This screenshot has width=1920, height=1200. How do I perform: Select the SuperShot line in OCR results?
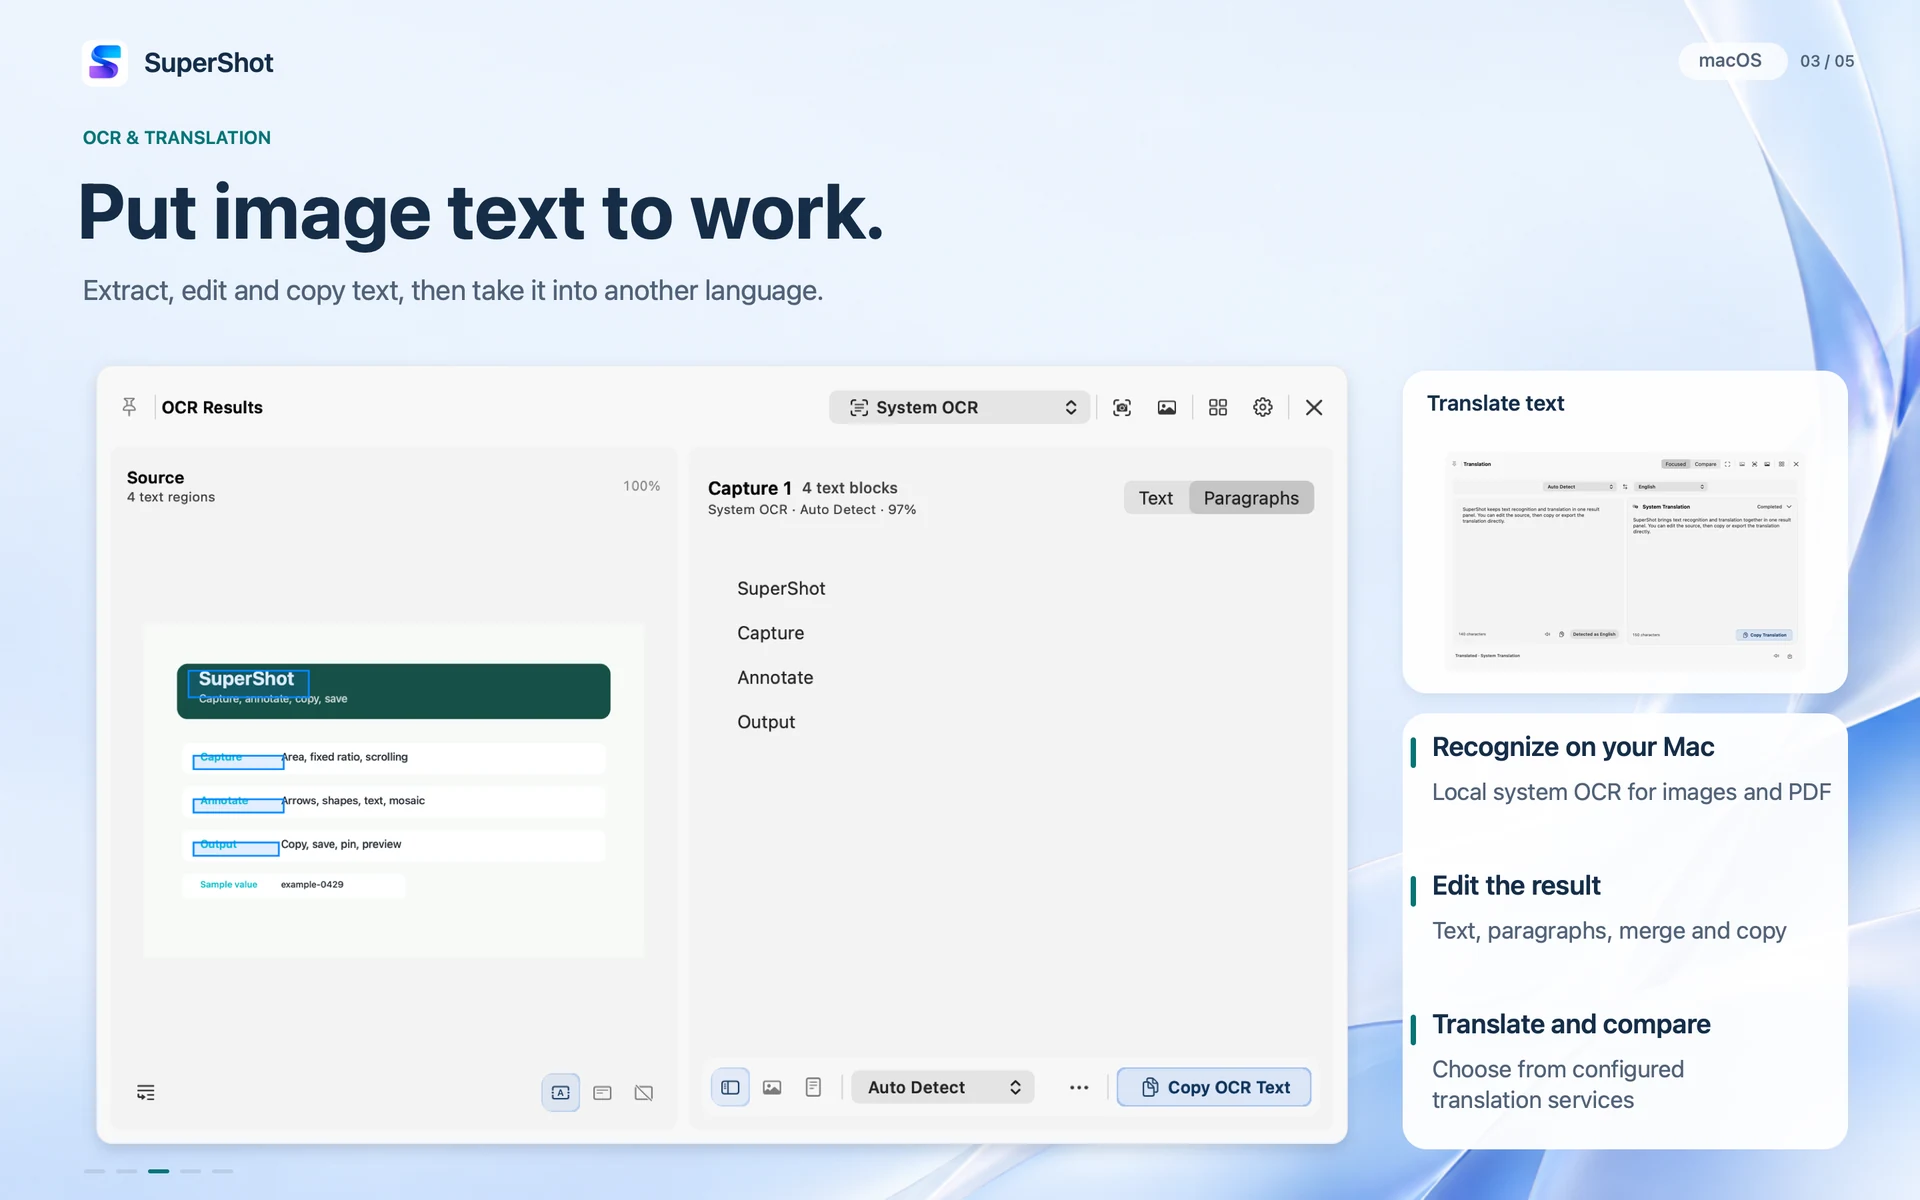click(x=781, y=589)
